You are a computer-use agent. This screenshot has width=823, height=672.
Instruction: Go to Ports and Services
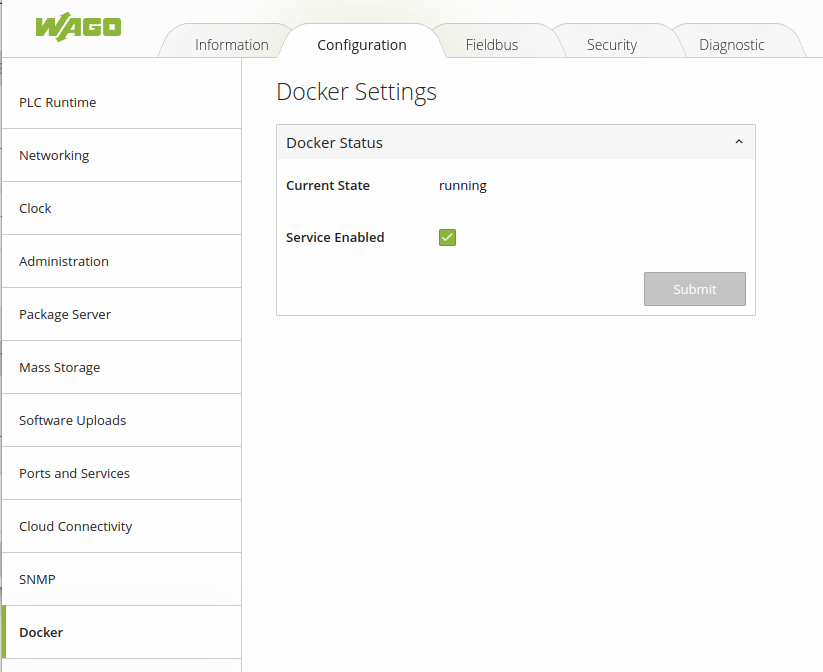click(x=74, y=474)
